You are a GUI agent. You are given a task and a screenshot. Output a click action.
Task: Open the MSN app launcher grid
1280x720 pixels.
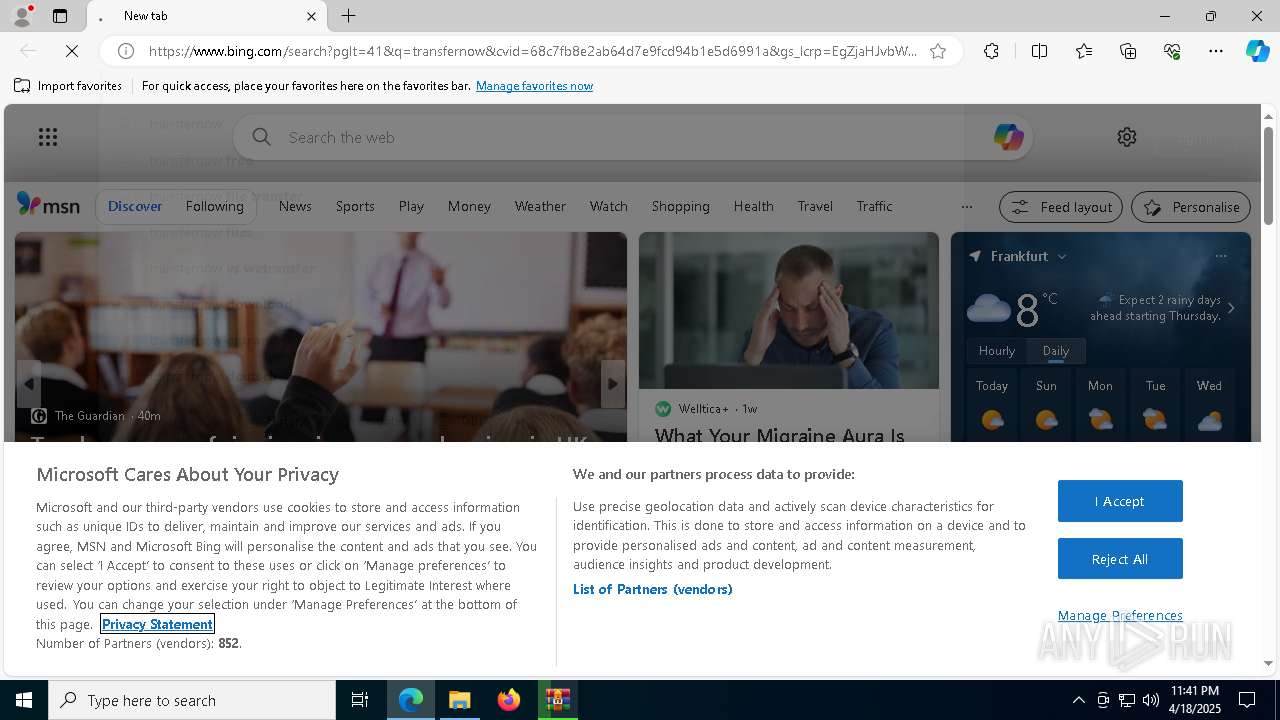pos(47,137)
